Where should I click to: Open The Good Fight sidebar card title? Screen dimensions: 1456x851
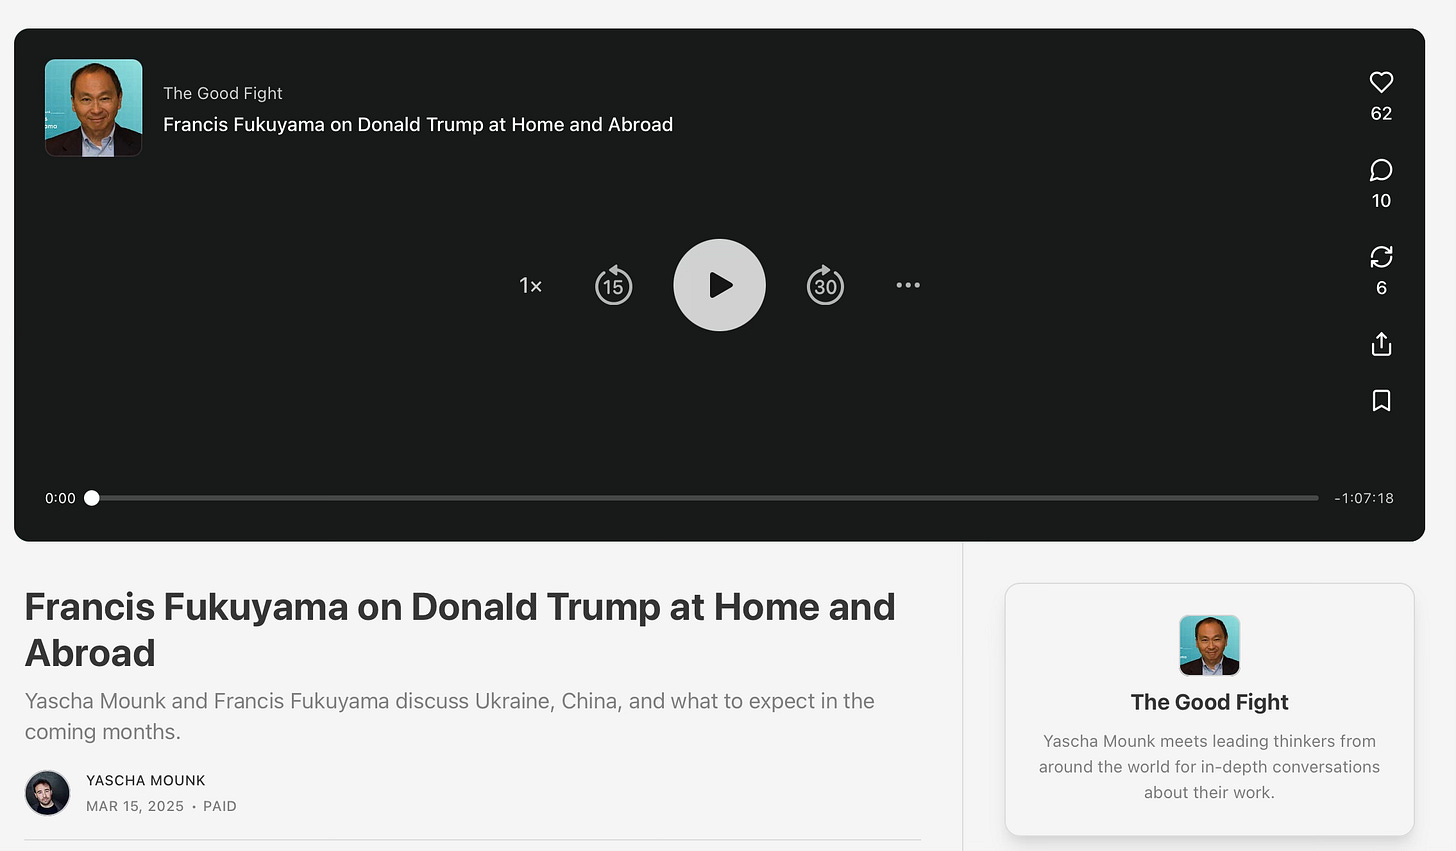[1209, 702]
